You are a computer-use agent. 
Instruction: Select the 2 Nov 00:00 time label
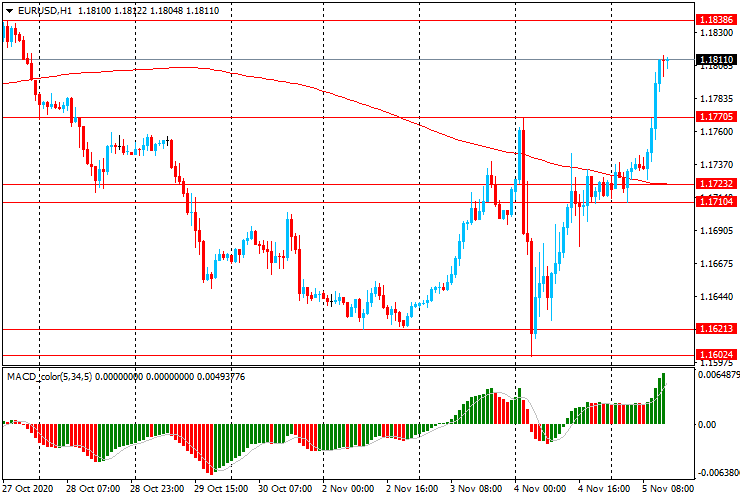(348, 488)
